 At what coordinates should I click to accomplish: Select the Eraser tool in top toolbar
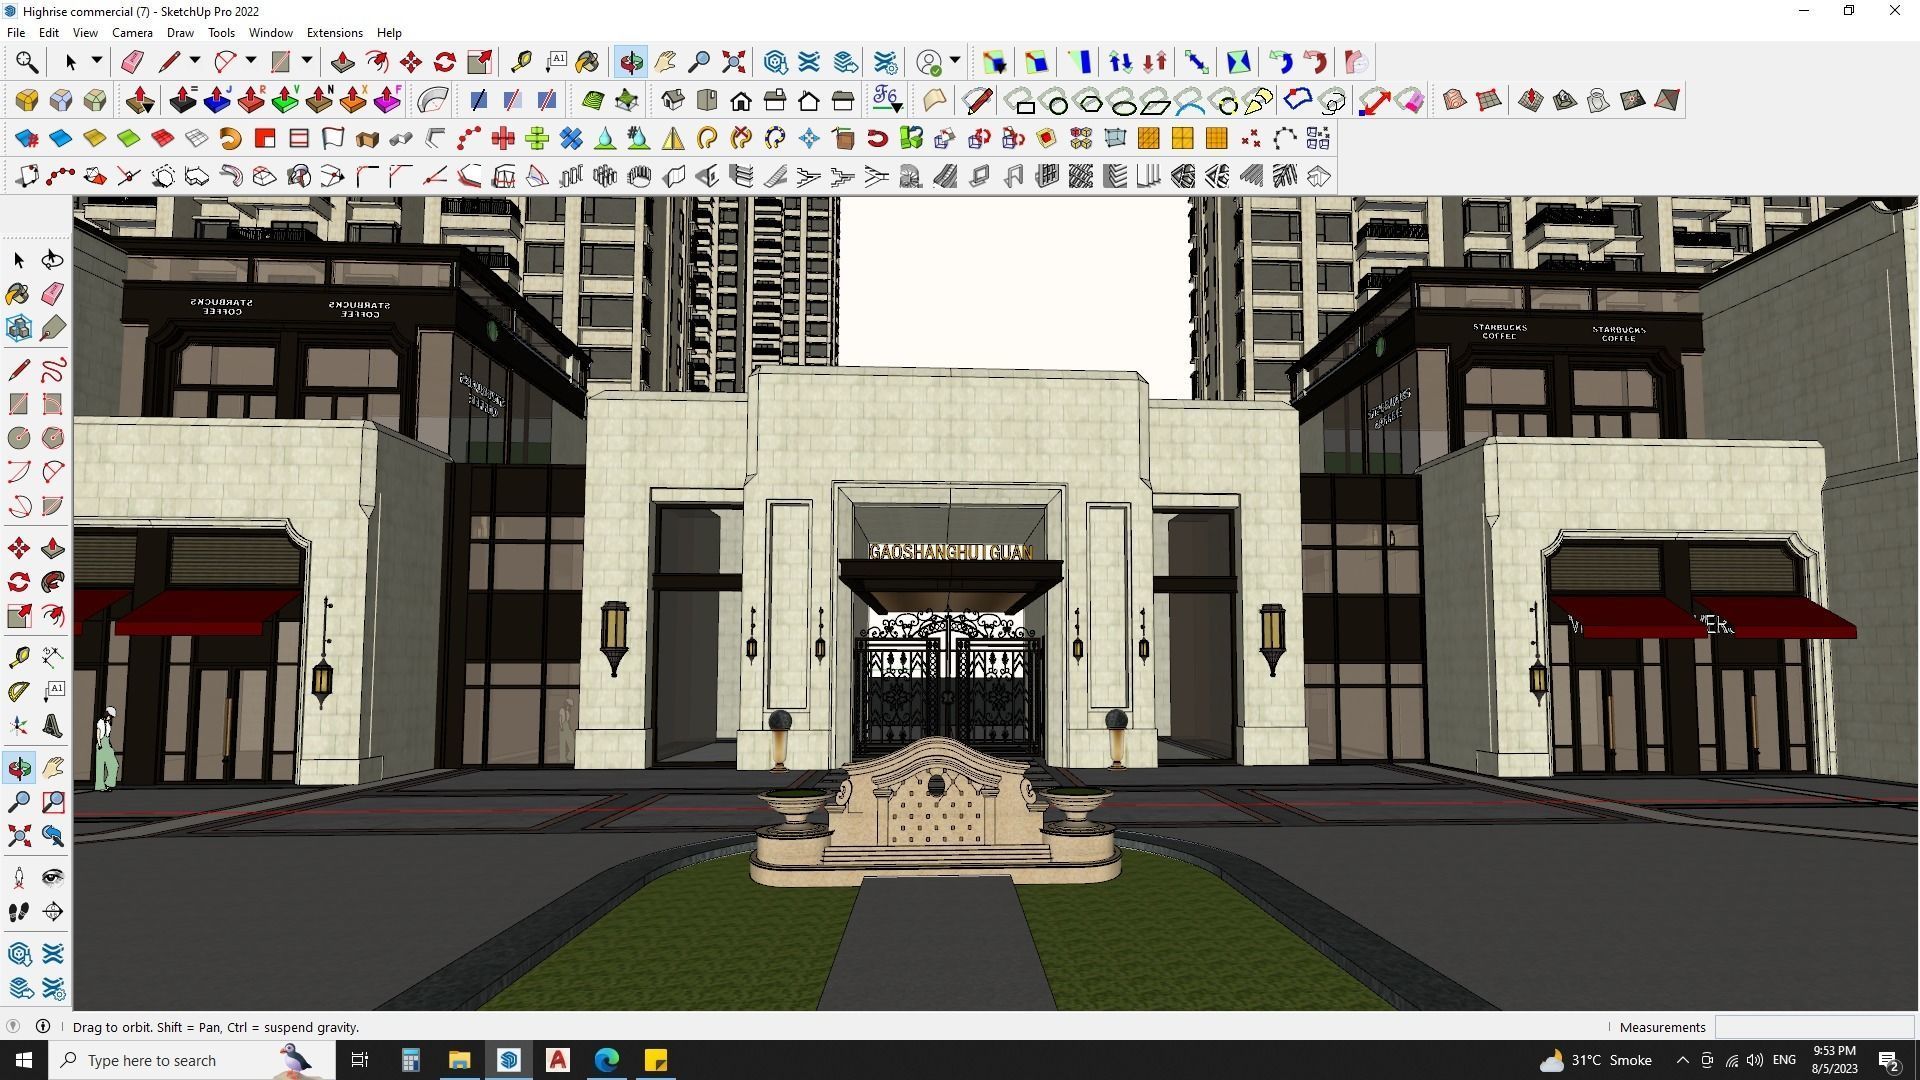click(132, 62)
